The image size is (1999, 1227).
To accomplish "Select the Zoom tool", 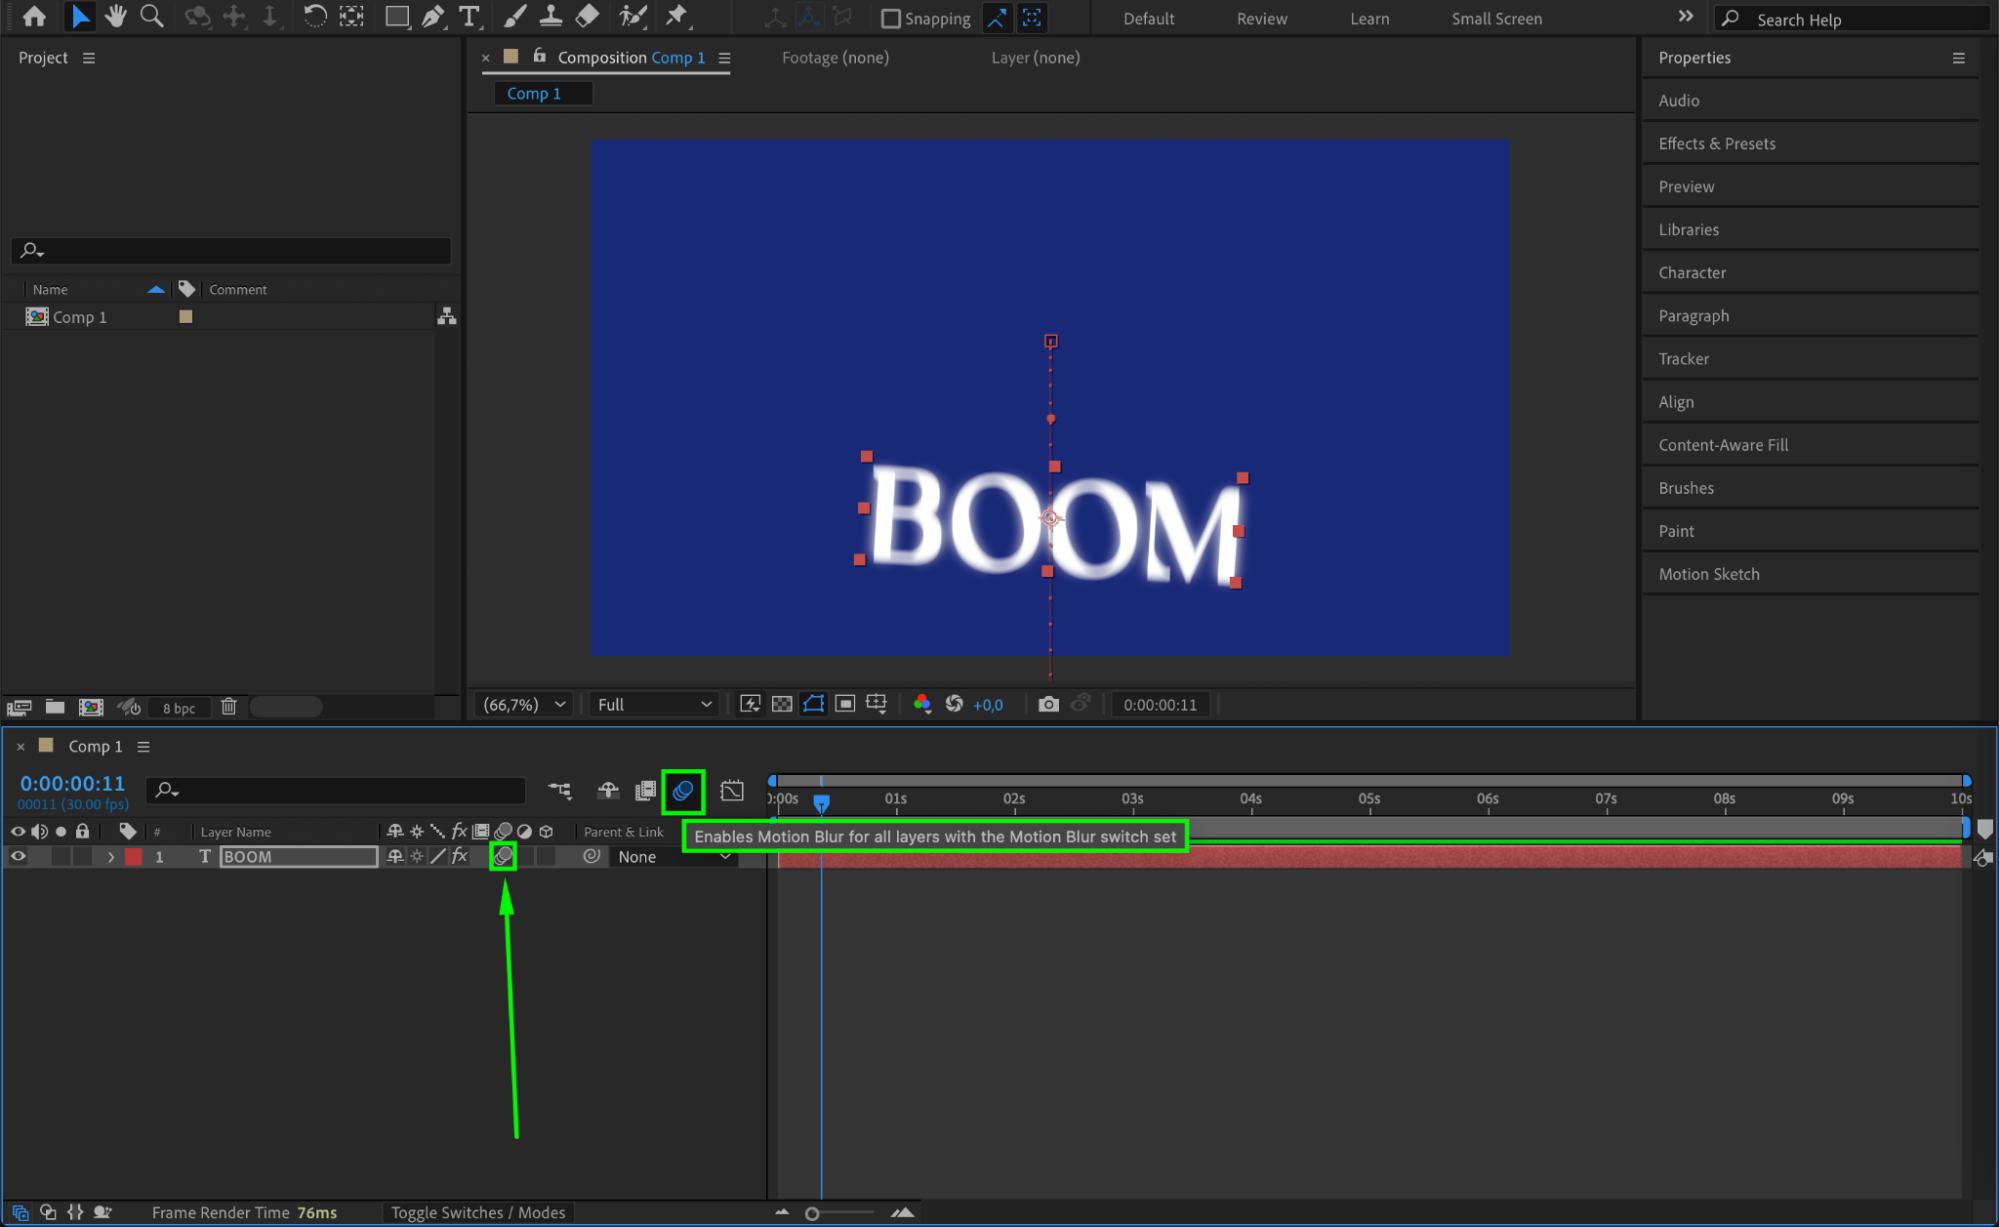I will click(x=152, y=16).
